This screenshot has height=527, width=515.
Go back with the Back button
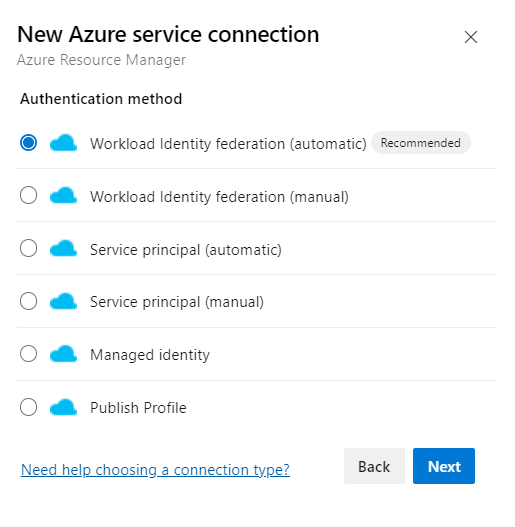[x=374, y=466]
